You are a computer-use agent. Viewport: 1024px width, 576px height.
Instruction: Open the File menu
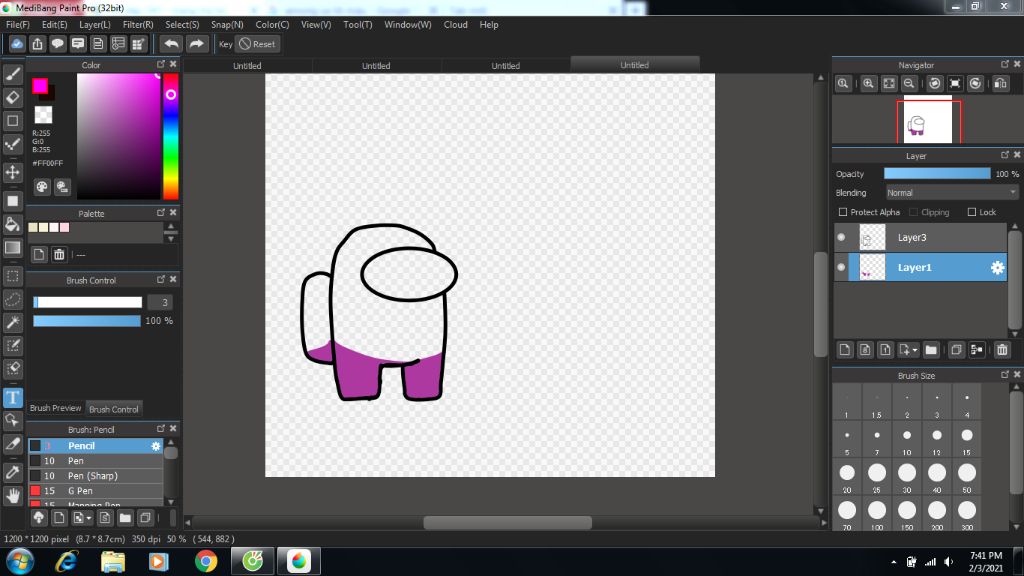18,25
